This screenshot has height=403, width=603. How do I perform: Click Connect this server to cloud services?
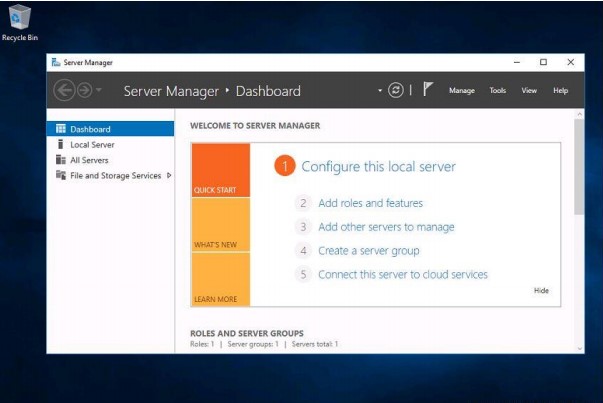[x=403, y=275]
